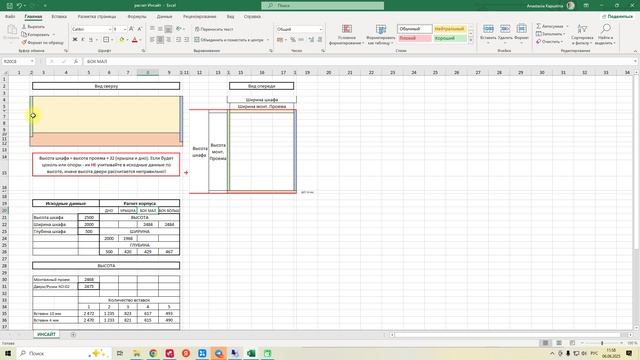The height and width of the screenshot is (360, 640).
Task: Click the cell borders icon
Action: (x=106, y=40)
